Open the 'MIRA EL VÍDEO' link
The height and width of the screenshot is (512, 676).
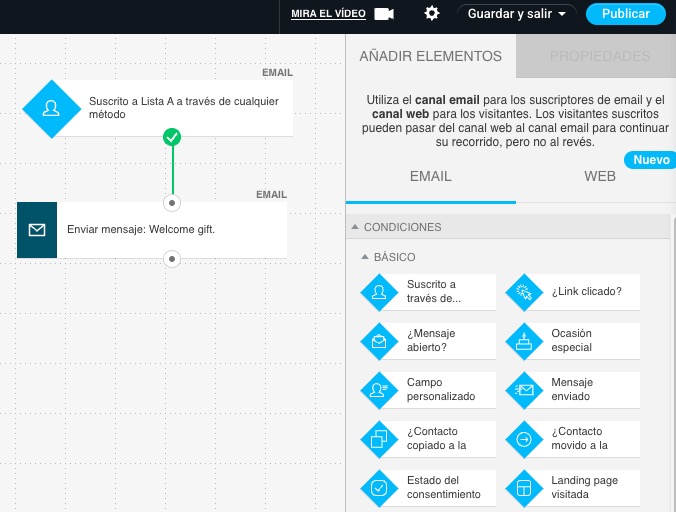(328, 14)
